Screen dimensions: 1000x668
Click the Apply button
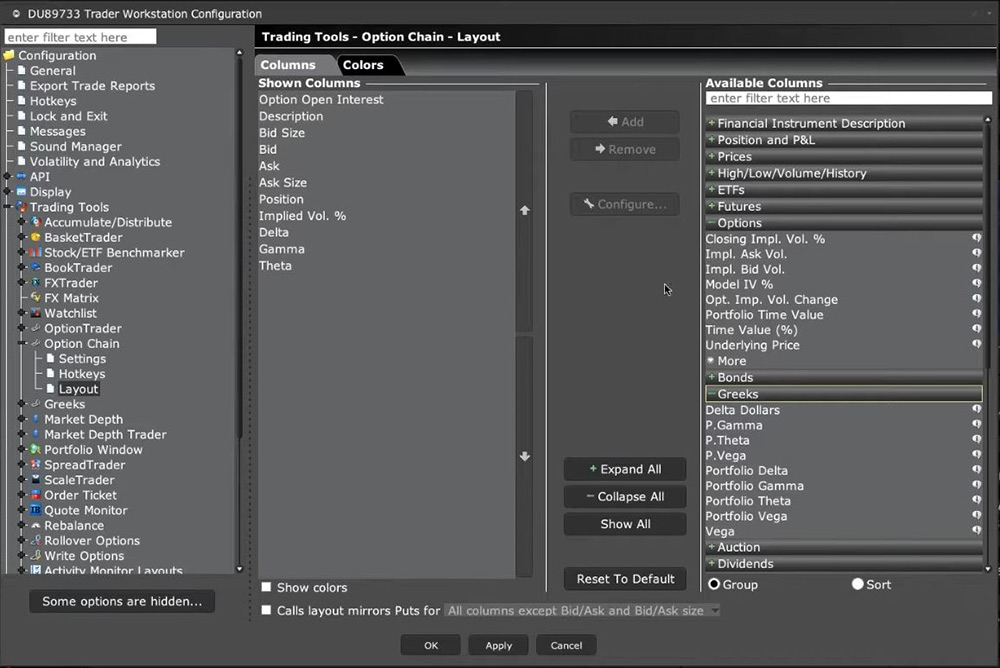[499, 645]
